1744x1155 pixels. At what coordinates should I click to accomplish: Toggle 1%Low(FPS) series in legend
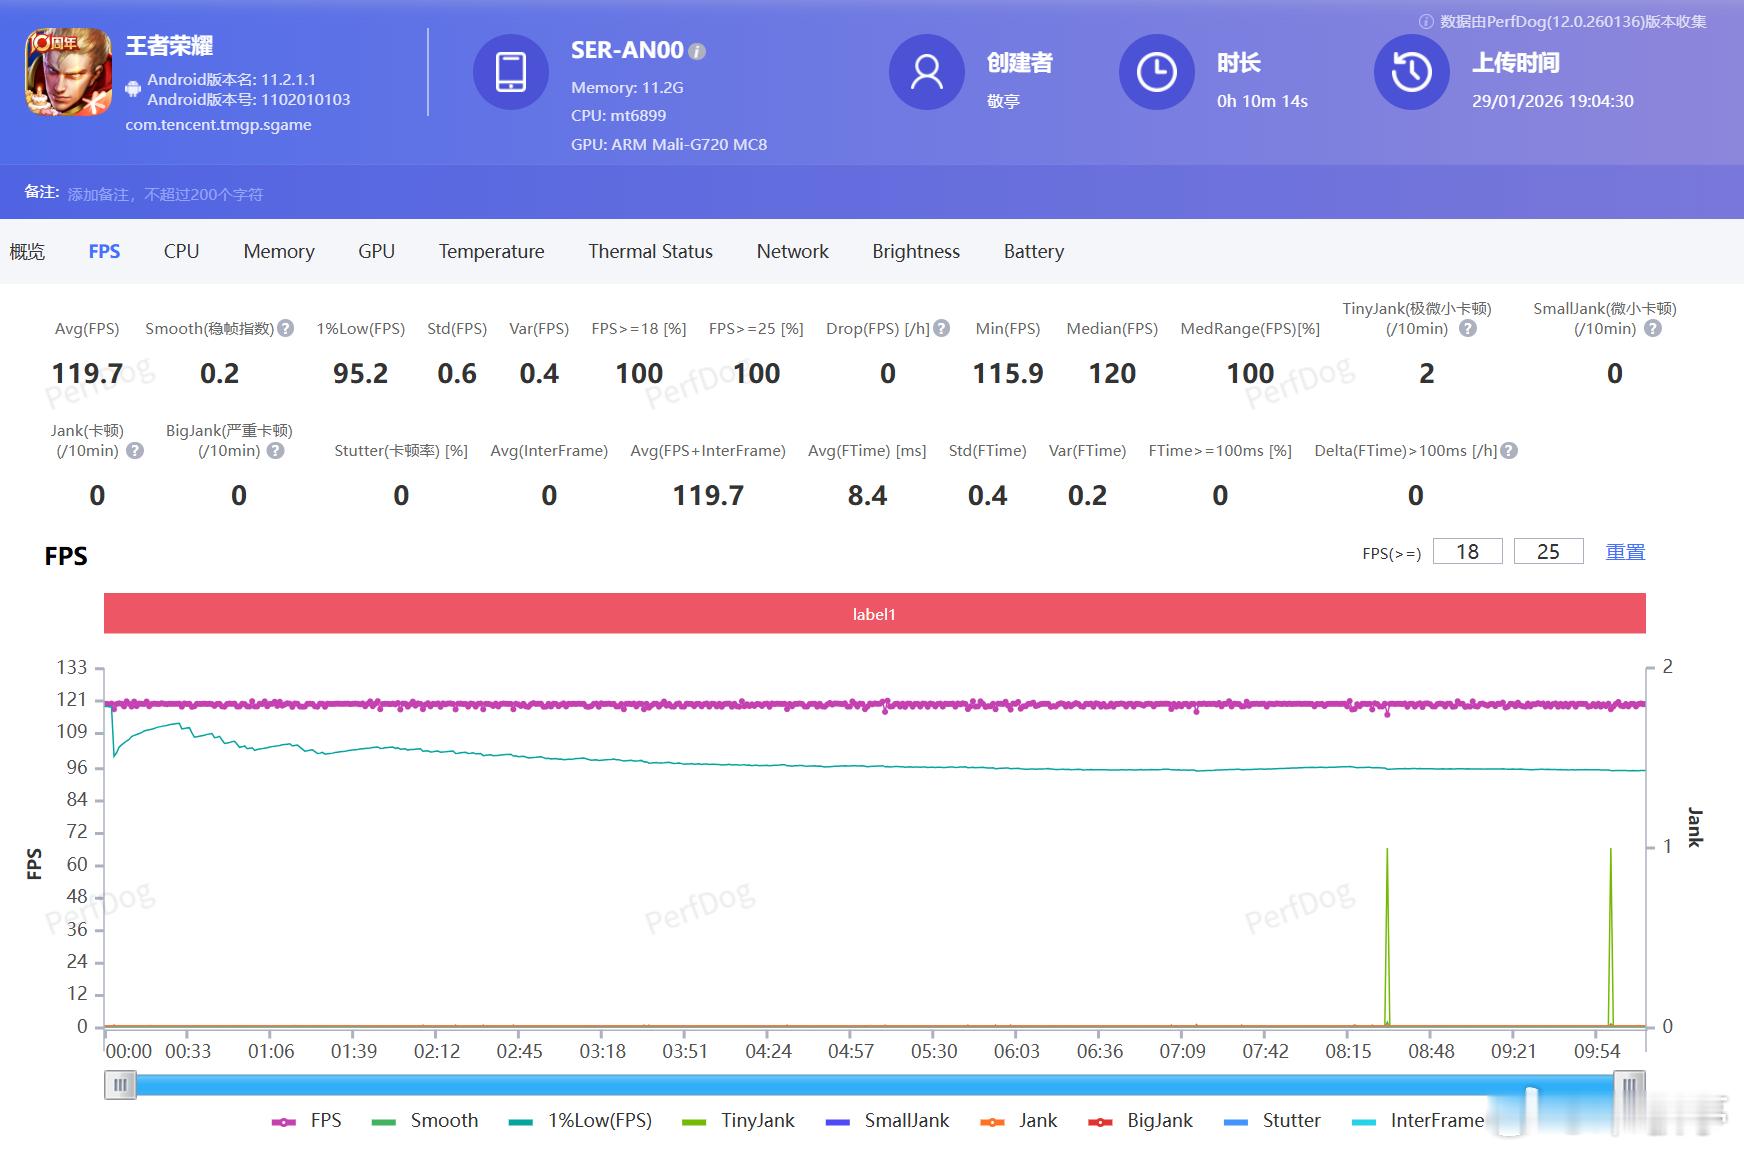click(581, 1121)
